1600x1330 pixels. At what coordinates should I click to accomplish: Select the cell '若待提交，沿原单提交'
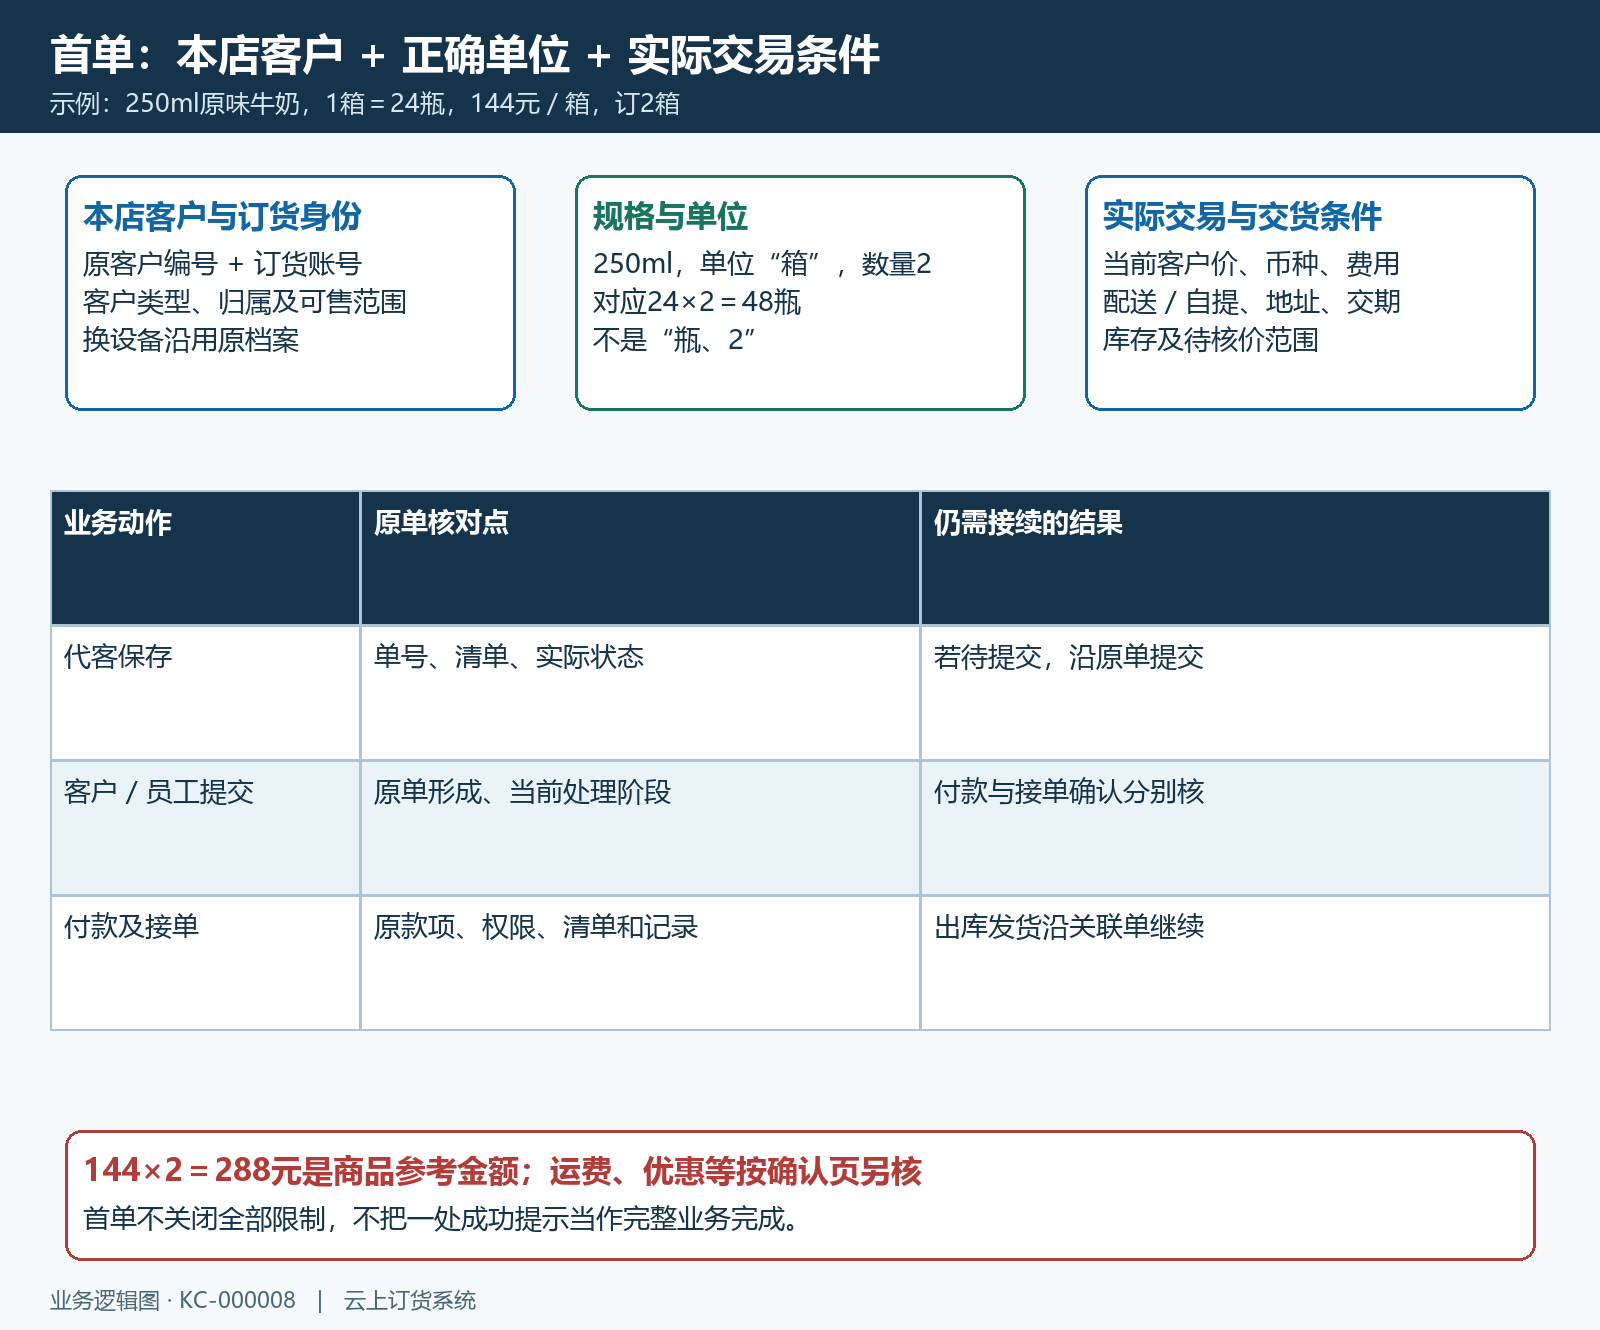click(x=1235, y=693)
